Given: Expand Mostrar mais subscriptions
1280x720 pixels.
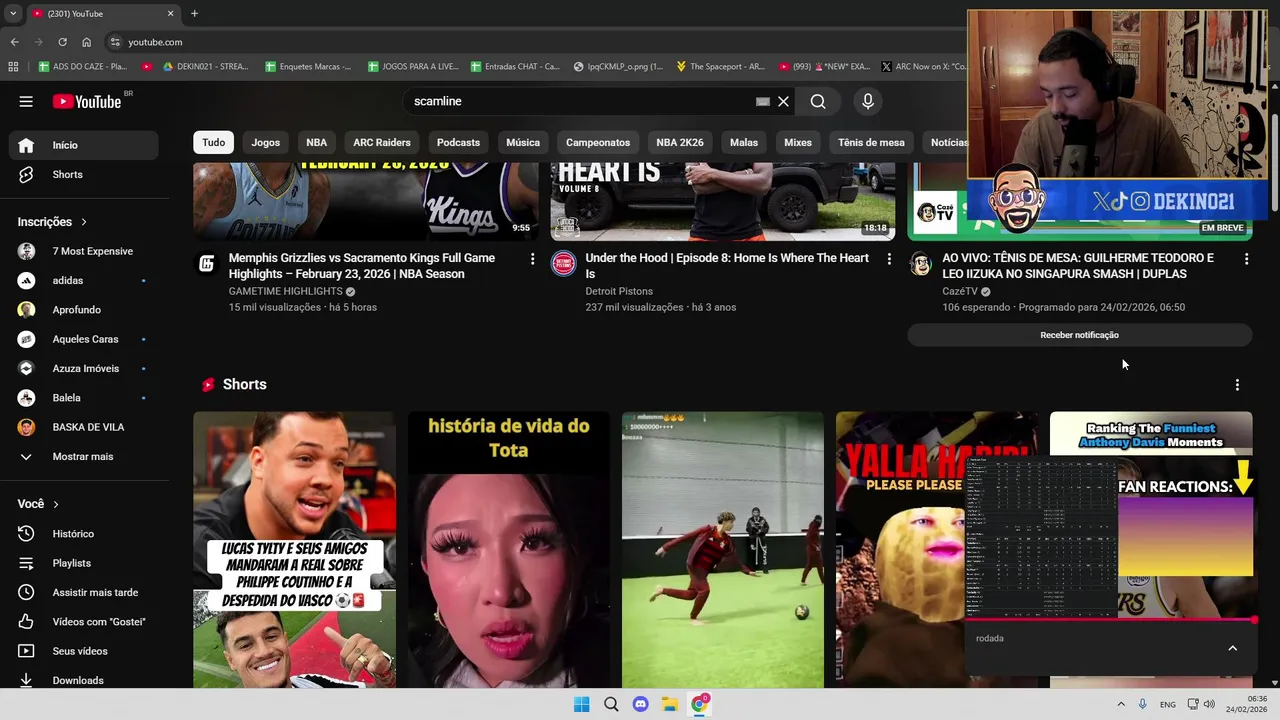Looking at the screenshot, I should pyautogui.click(x=84, y=456).
